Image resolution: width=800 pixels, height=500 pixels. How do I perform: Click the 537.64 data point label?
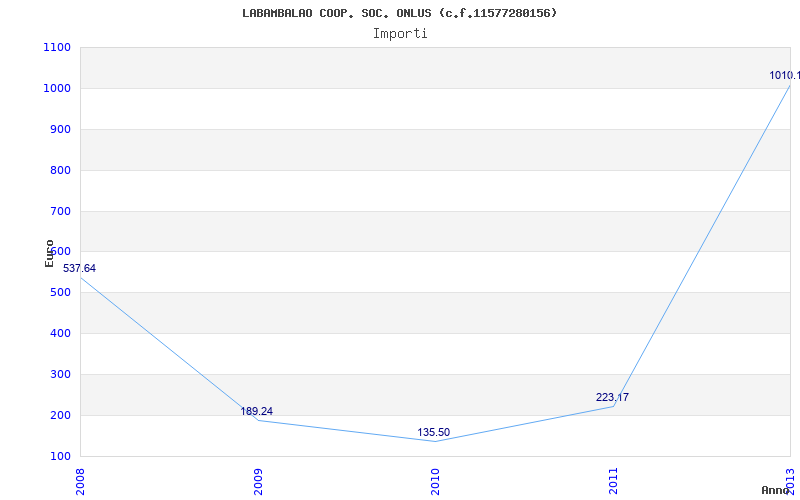79,268
